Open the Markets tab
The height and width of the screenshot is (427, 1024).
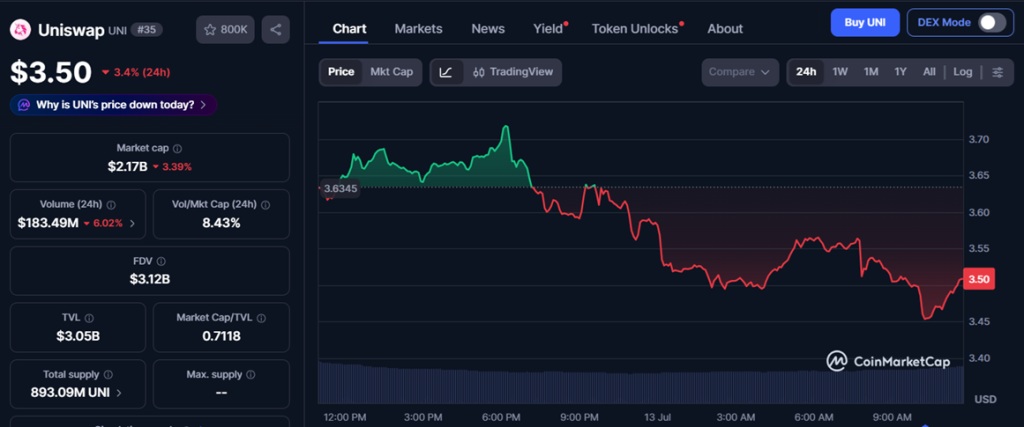coord(419,29)
